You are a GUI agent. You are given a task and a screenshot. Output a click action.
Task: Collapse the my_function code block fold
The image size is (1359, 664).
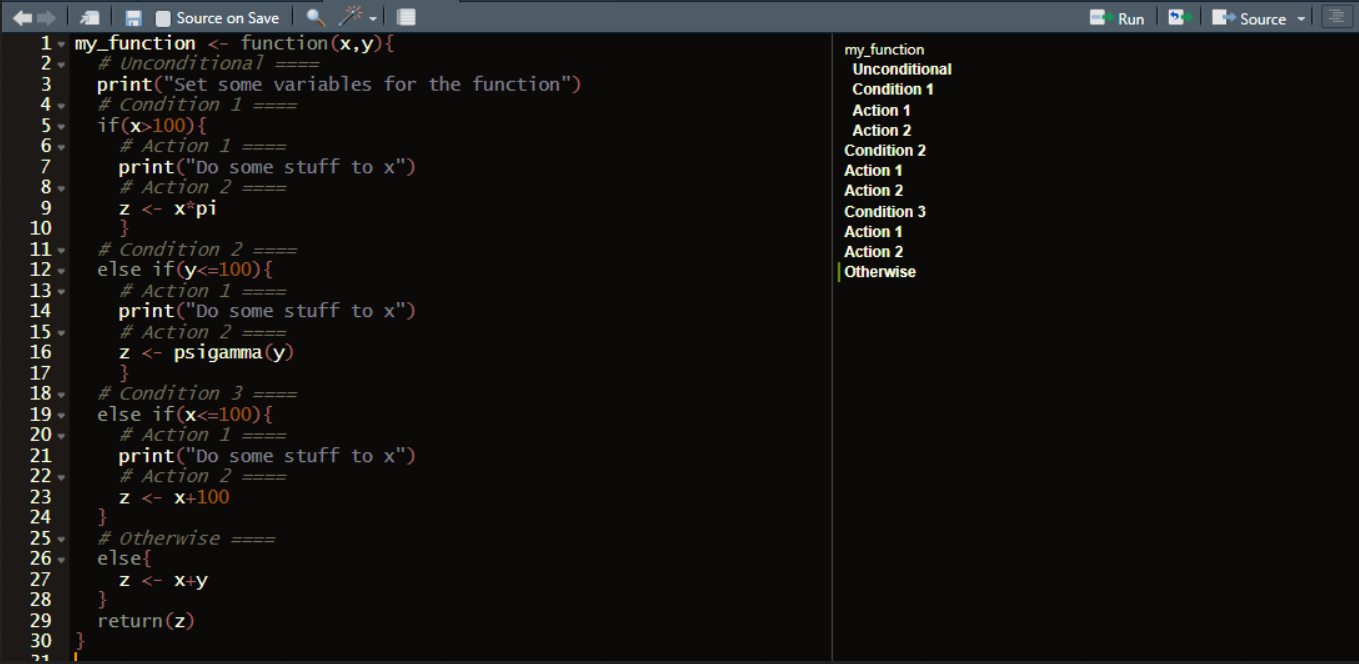click(59, 43)
